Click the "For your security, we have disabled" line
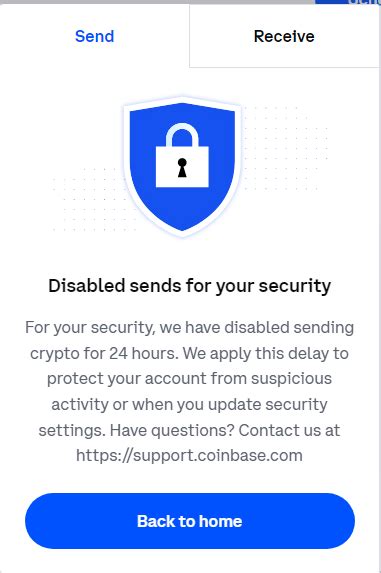Screen dimensions: 381x573 (189, 328)
